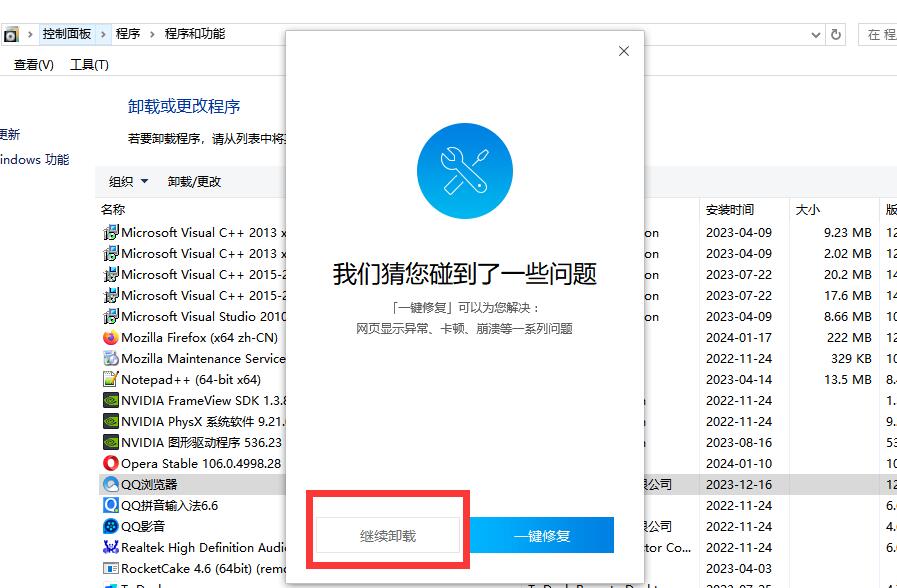Click the NVIDIA FrameView SDK icon

tap(110, 400)
